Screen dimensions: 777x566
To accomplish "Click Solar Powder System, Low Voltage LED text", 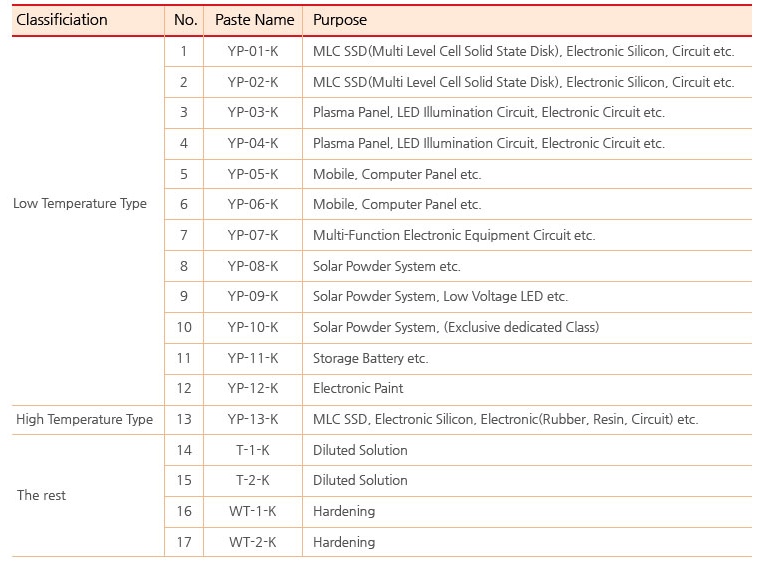I will click(440, 296).
